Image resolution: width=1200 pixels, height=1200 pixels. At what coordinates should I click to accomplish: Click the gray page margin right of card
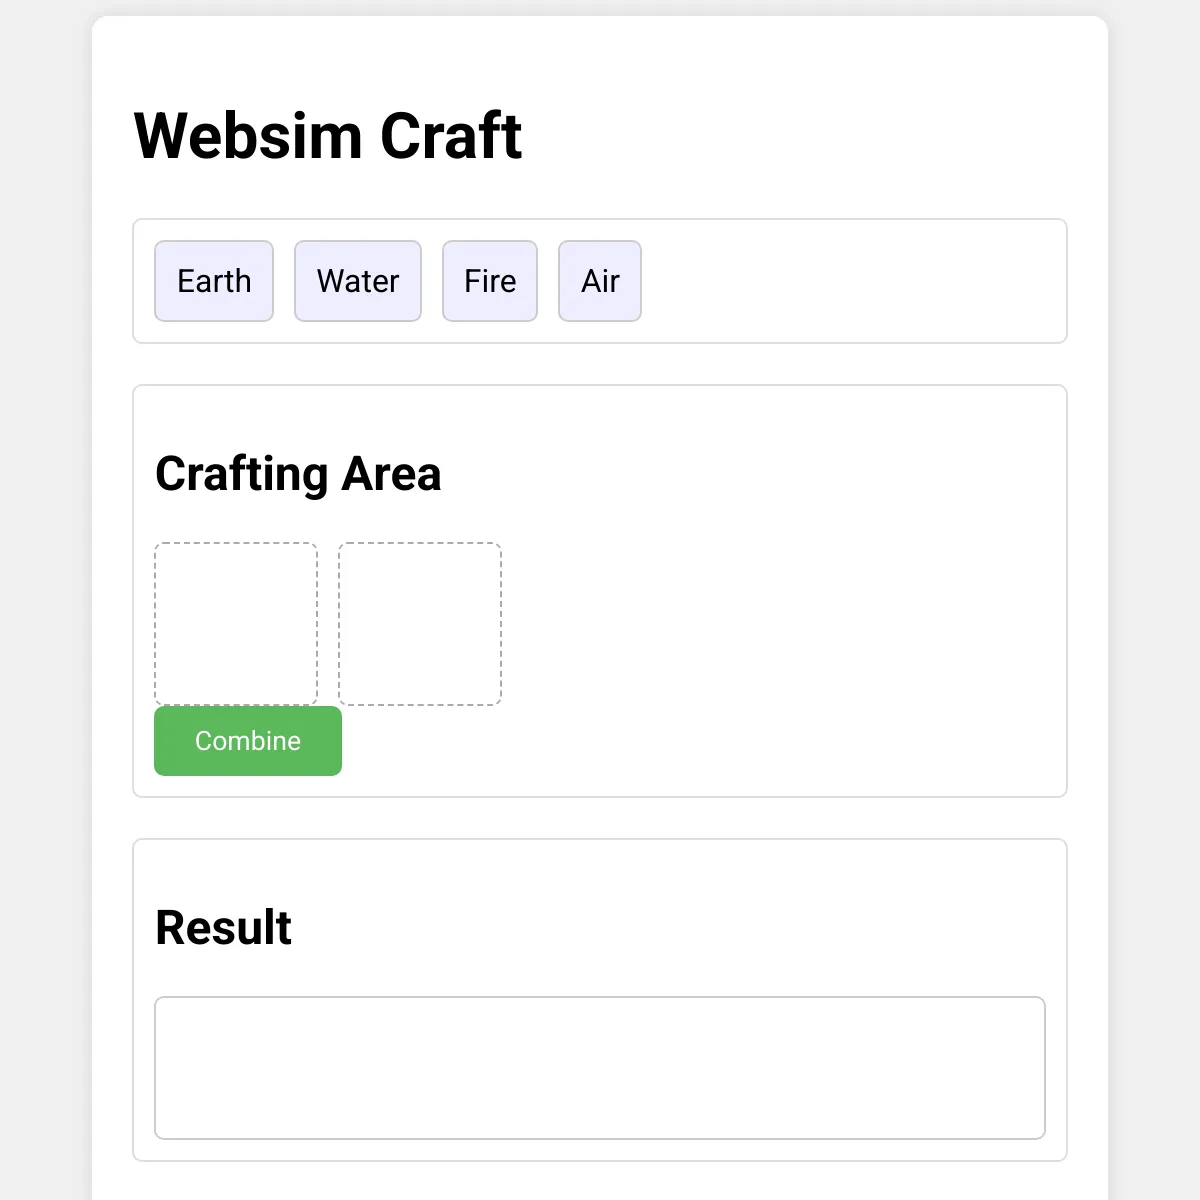[1155, 600]
